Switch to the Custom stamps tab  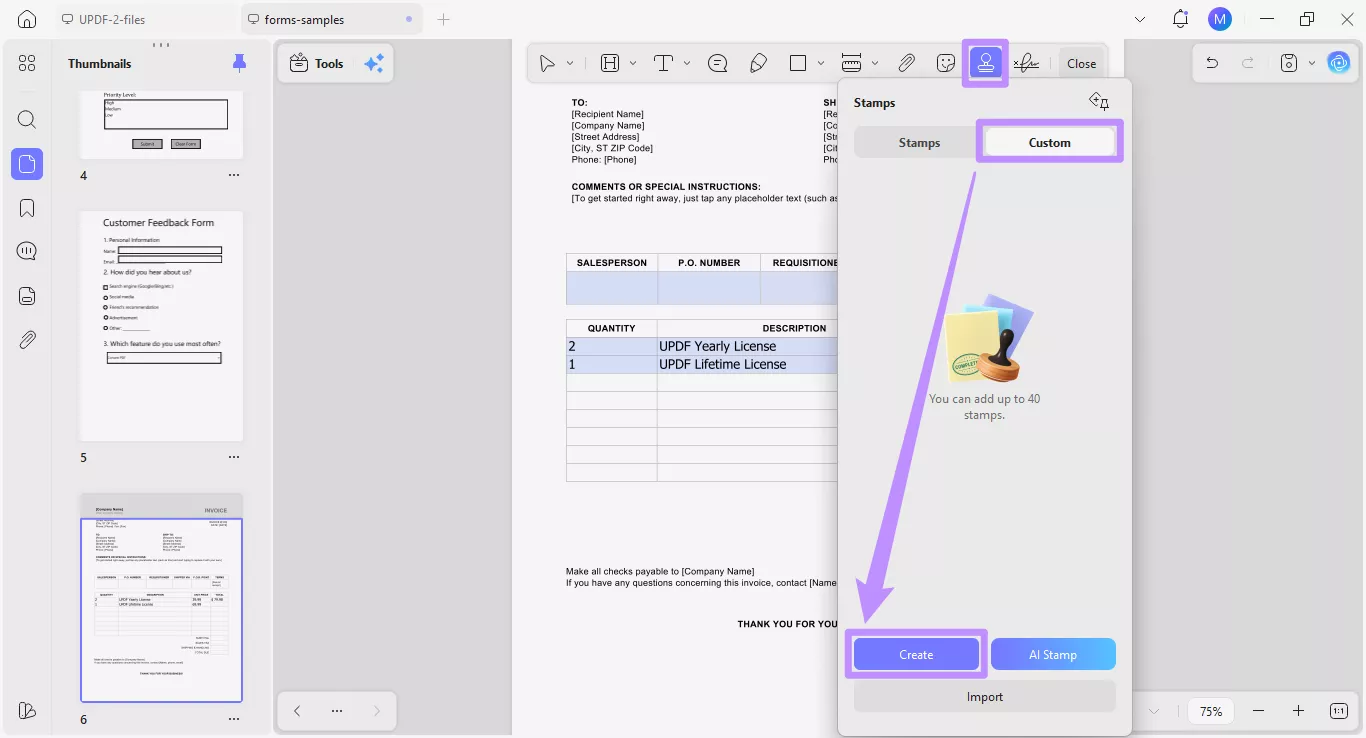[x=1050, y=143]
